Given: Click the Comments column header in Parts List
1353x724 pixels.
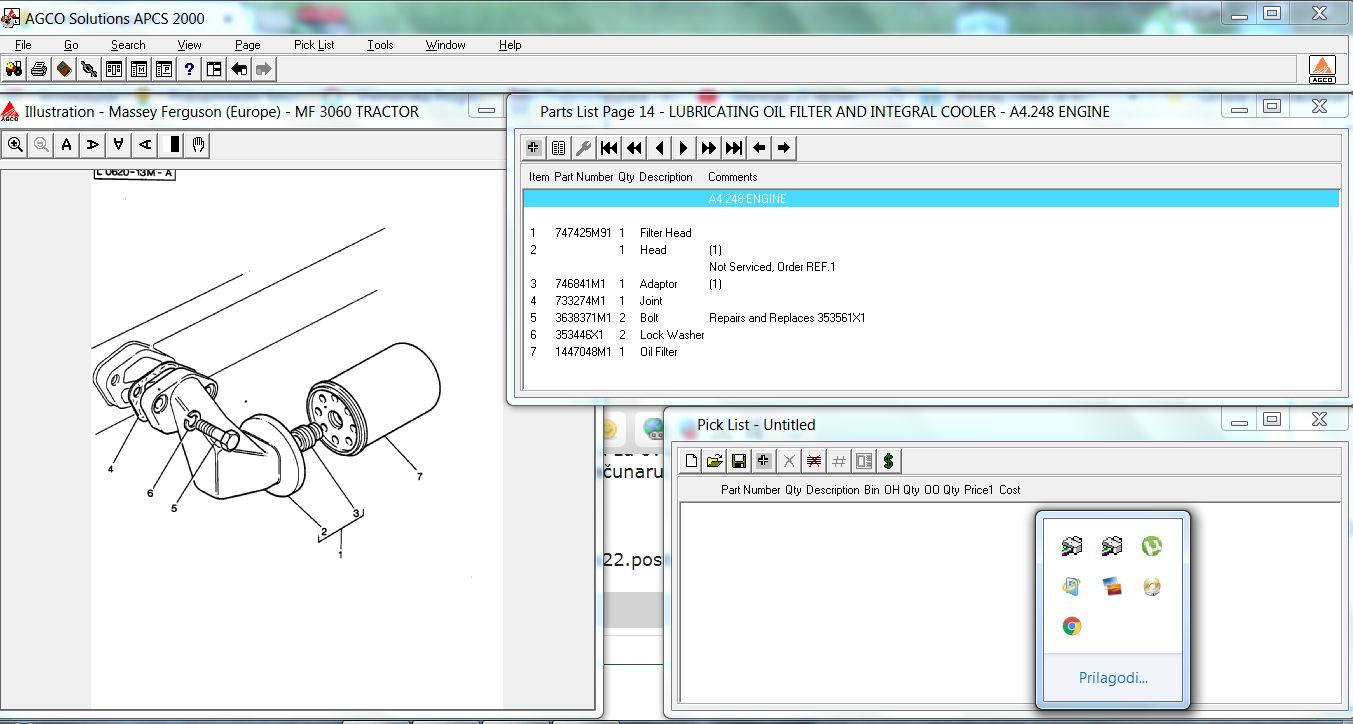Looking at the screenshot, I should click(x=733, y=177).
